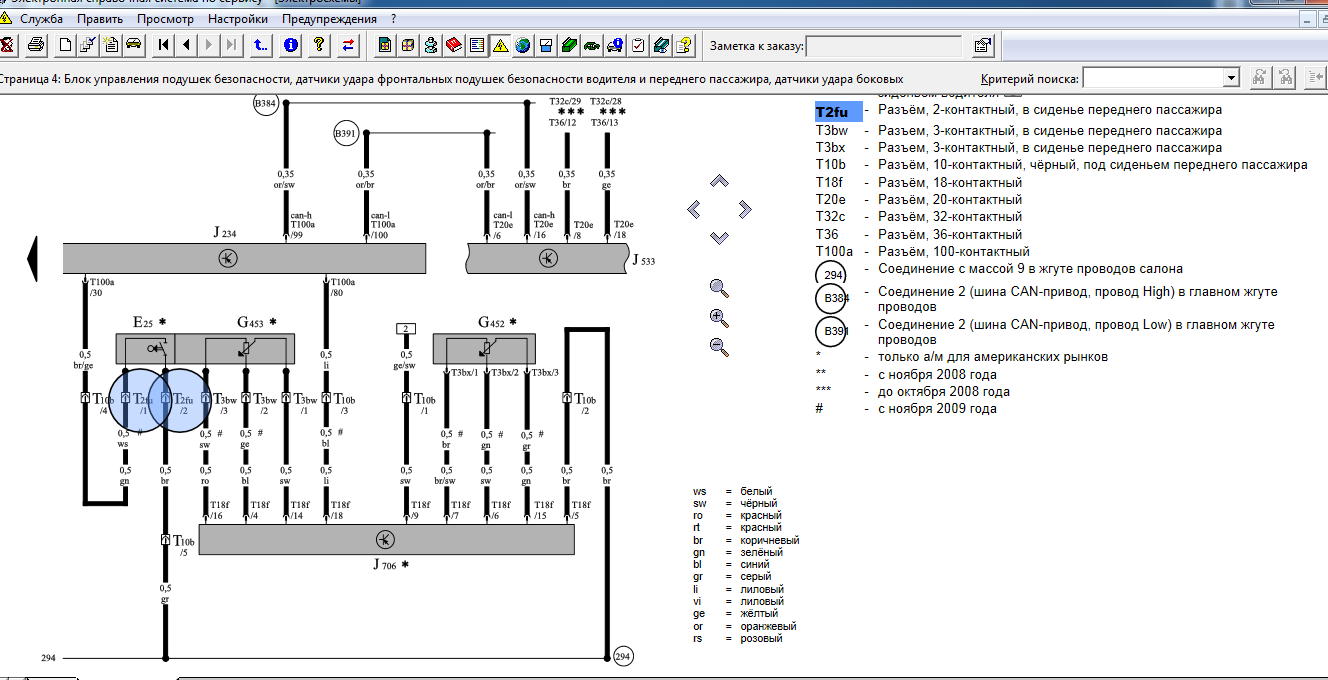Viewport: 1328px width, 680px height.
Task: Open the Критерий поиска dropdown
Action: [x=1231, y=78]
